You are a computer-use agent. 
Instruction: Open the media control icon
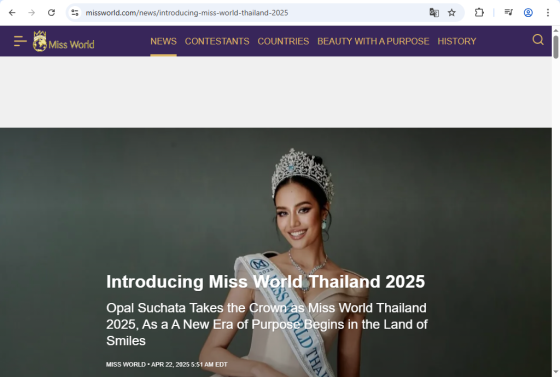[509, 13]
